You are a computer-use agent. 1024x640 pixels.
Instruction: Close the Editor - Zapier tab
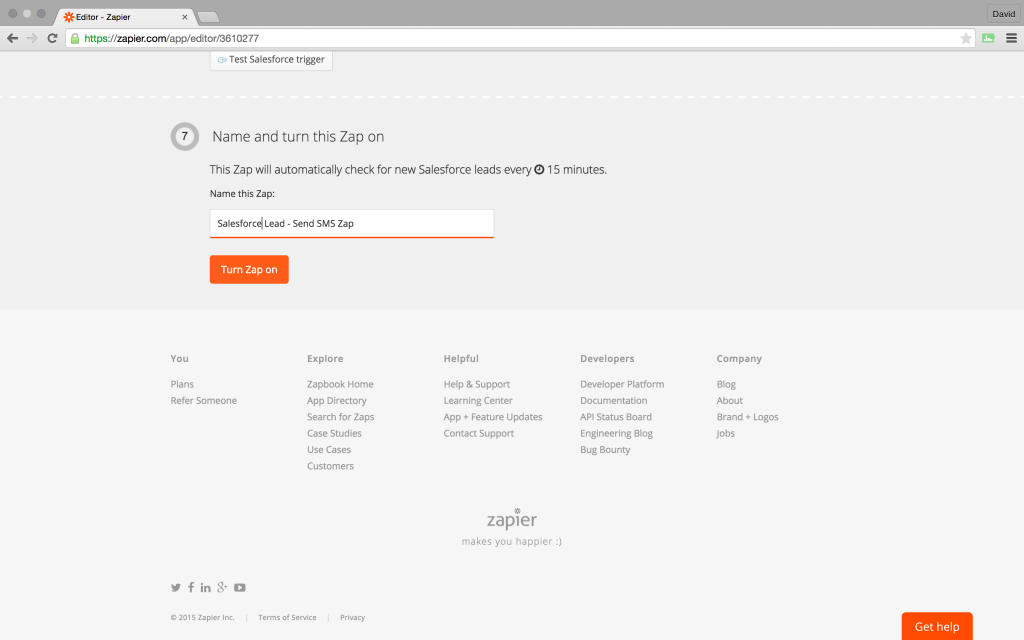coord(185,17)
